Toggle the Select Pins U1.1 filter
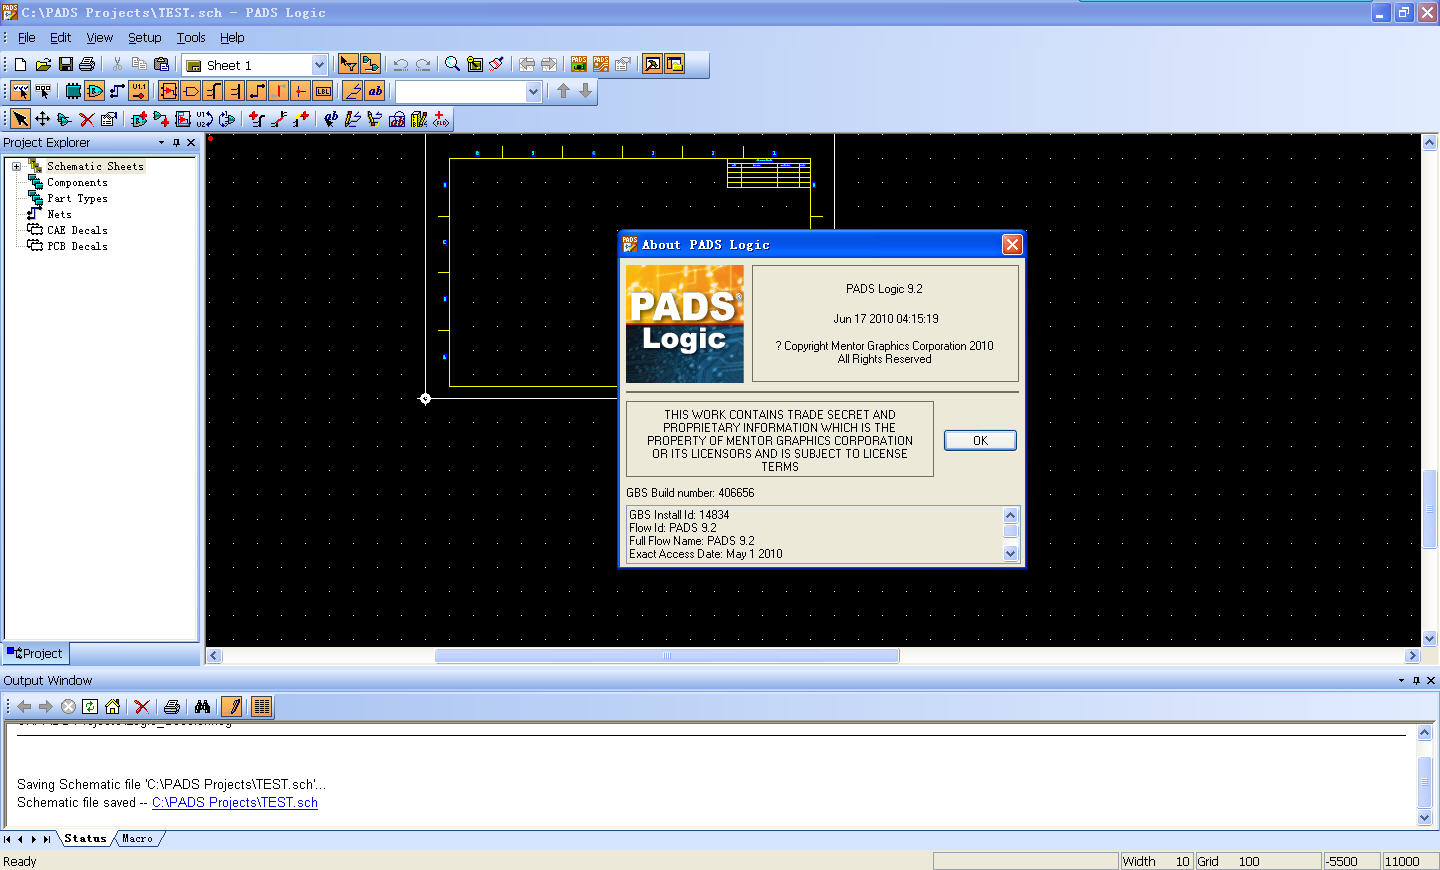Image resolution: width=1440 pixels, height=870 pixels. click(x=139, y=91)
